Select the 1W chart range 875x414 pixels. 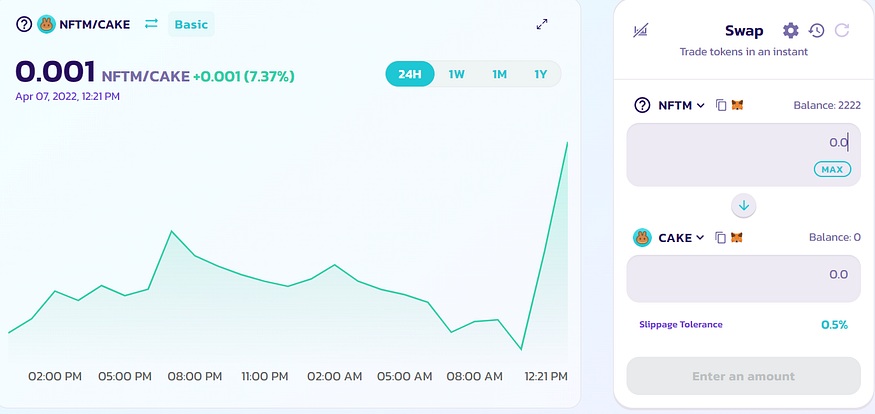point(456,74)
